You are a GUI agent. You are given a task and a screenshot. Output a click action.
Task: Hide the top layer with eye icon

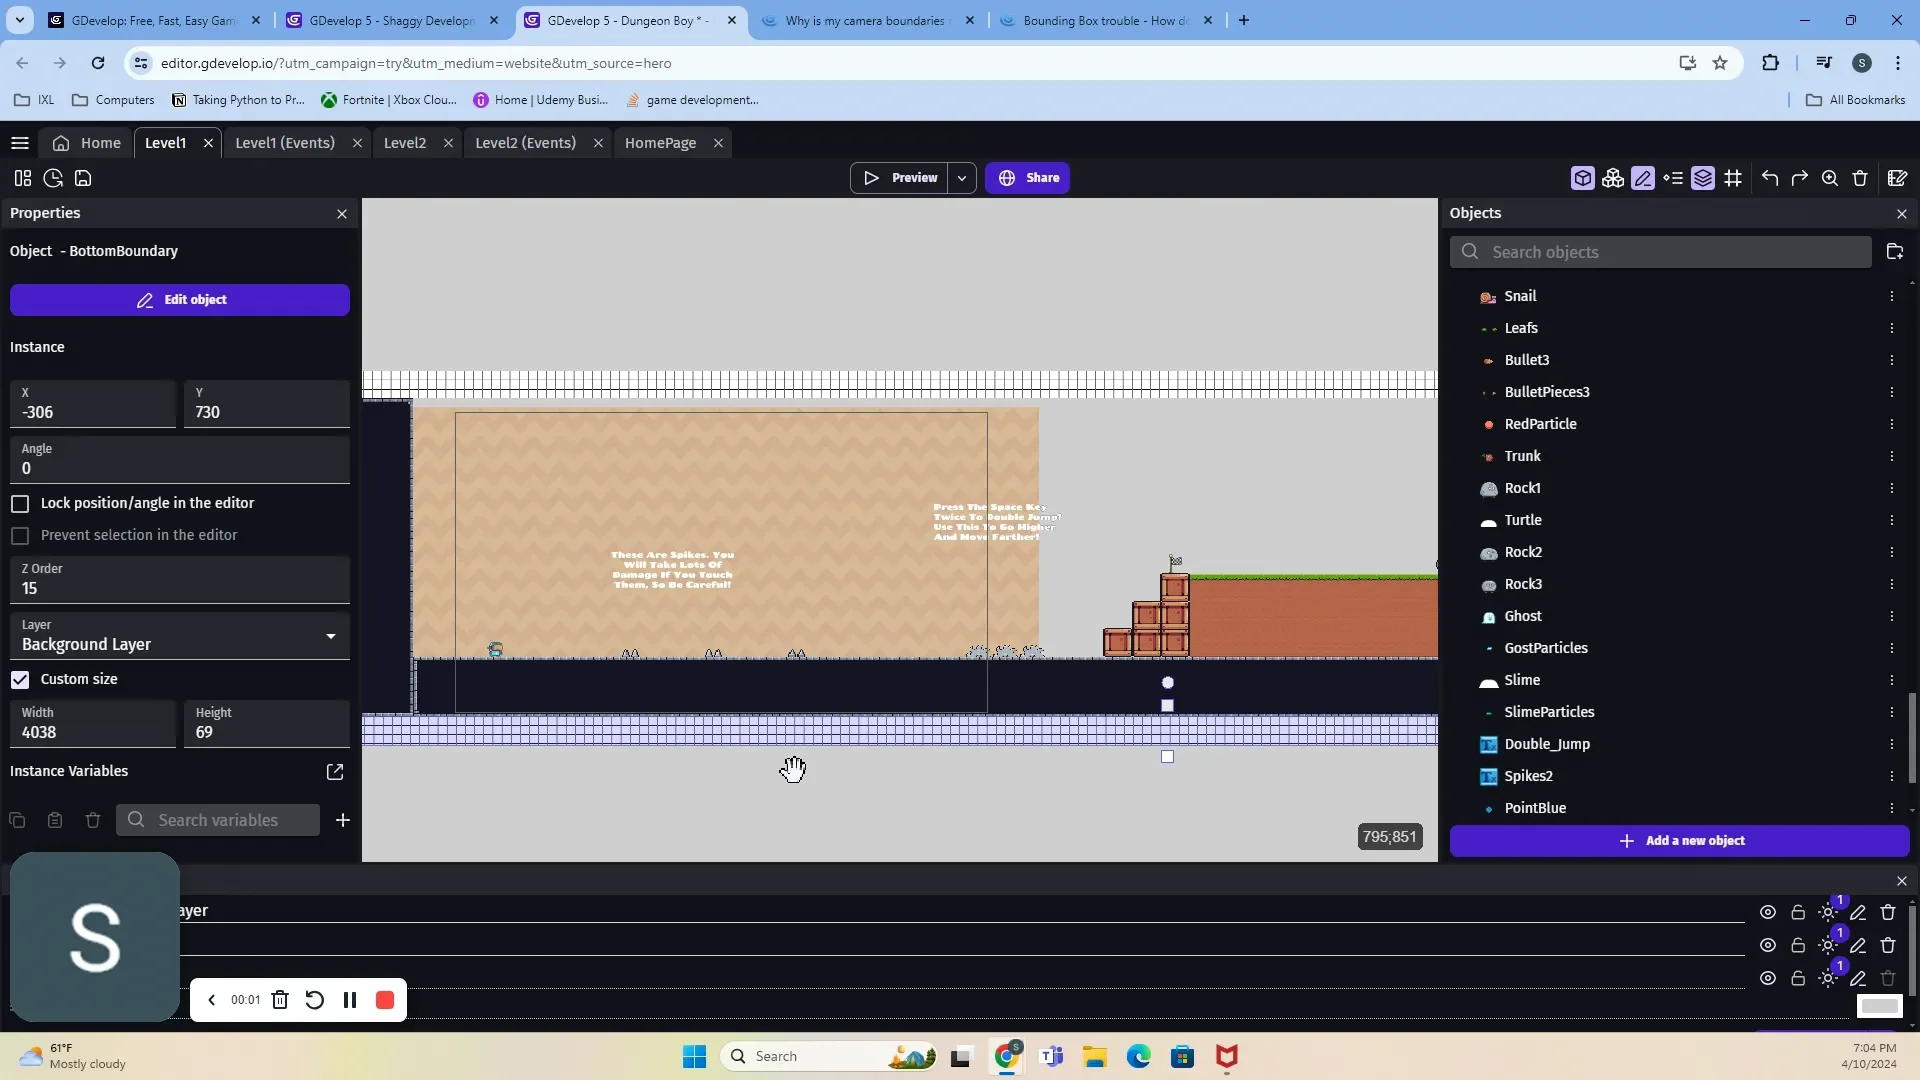(x=1767, y=912)
